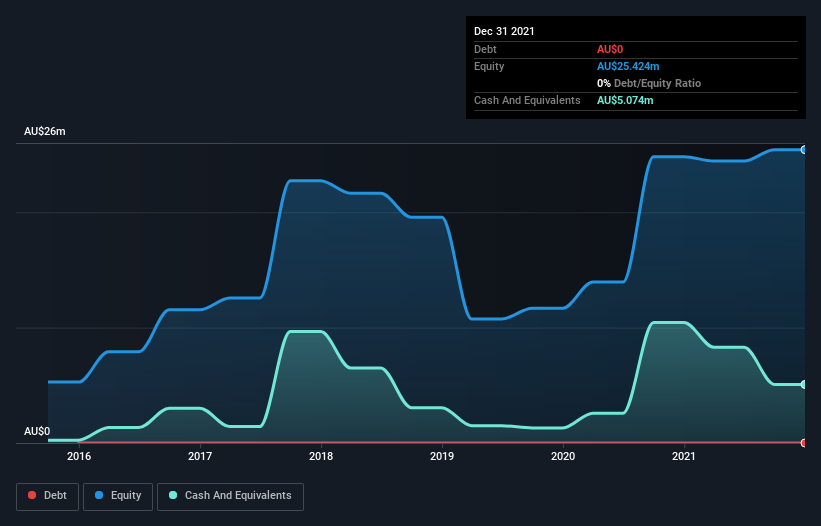
Task: Toggle Cash And Equivalents legend button
Action: (230, 496)
